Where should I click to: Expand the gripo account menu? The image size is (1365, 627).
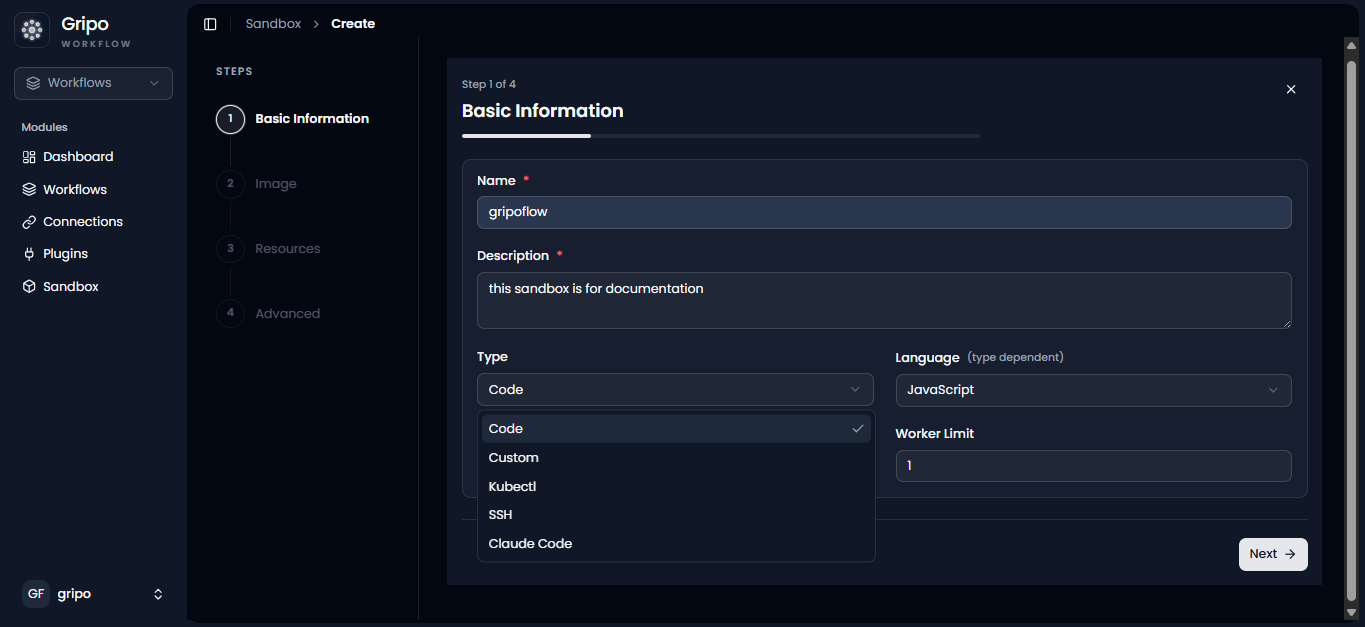93,594
